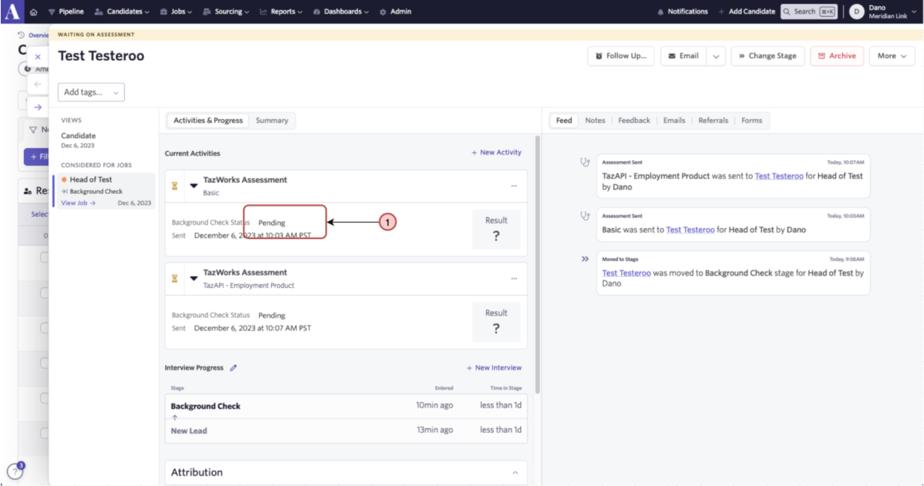Open the Dano user account menu
The width and height of the screenshot is (924, 486).
coord(883,12)
